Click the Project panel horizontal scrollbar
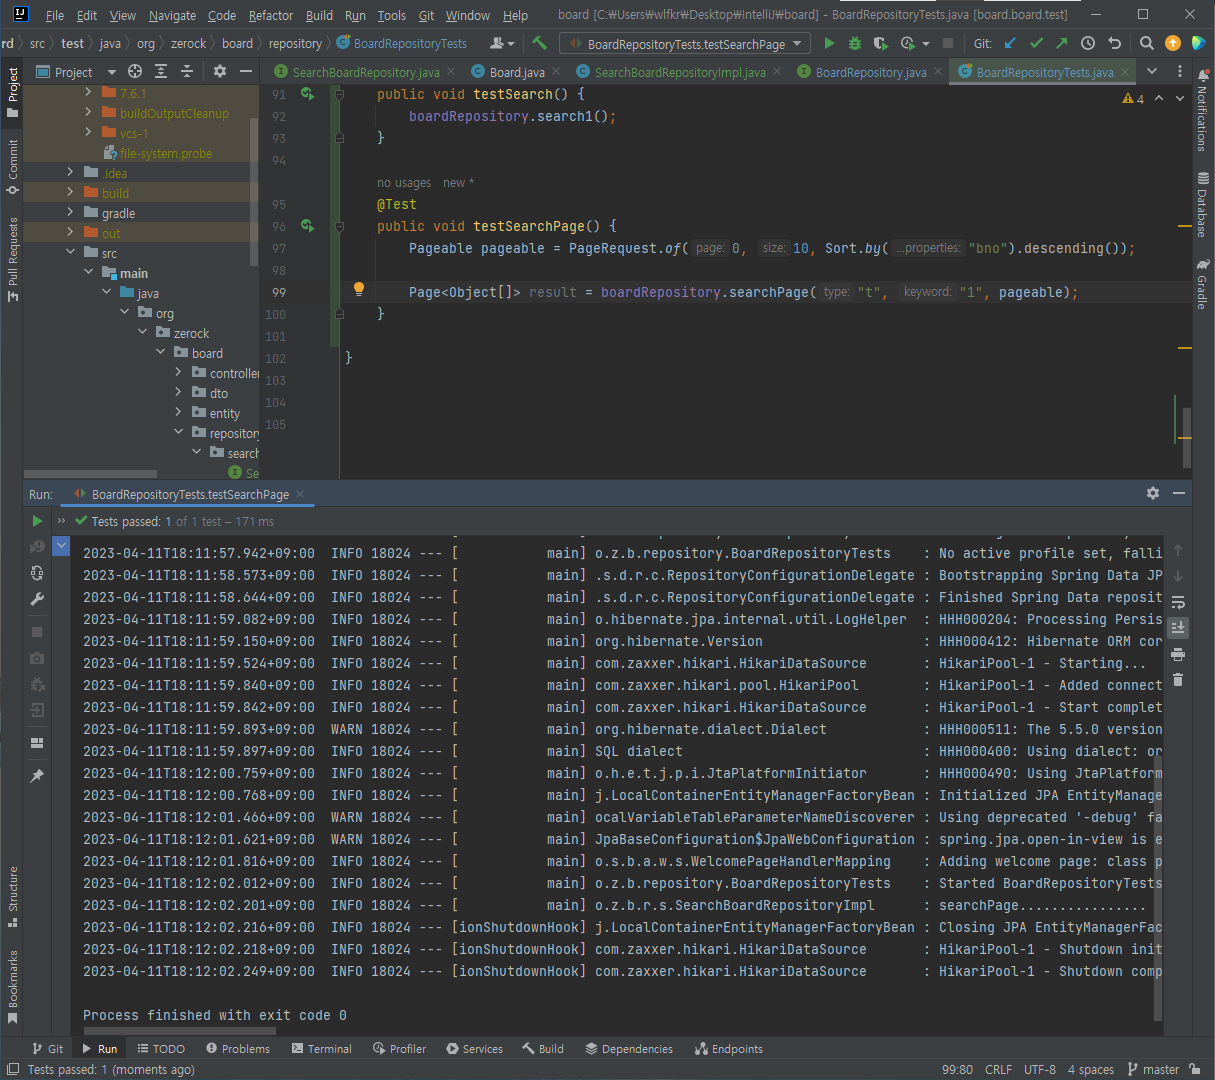The width and height of the screenshot is (1215, 1080). 90,474
